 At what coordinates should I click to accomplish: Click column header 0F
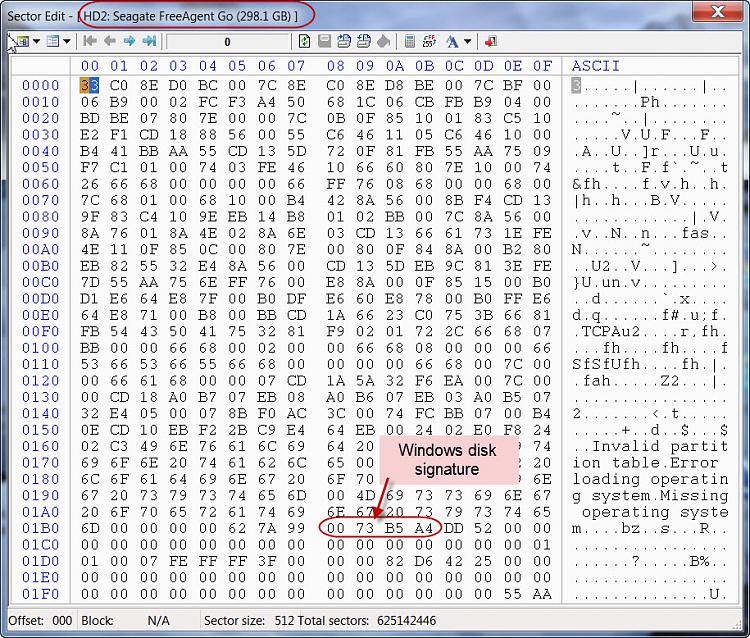click(542, 66)
